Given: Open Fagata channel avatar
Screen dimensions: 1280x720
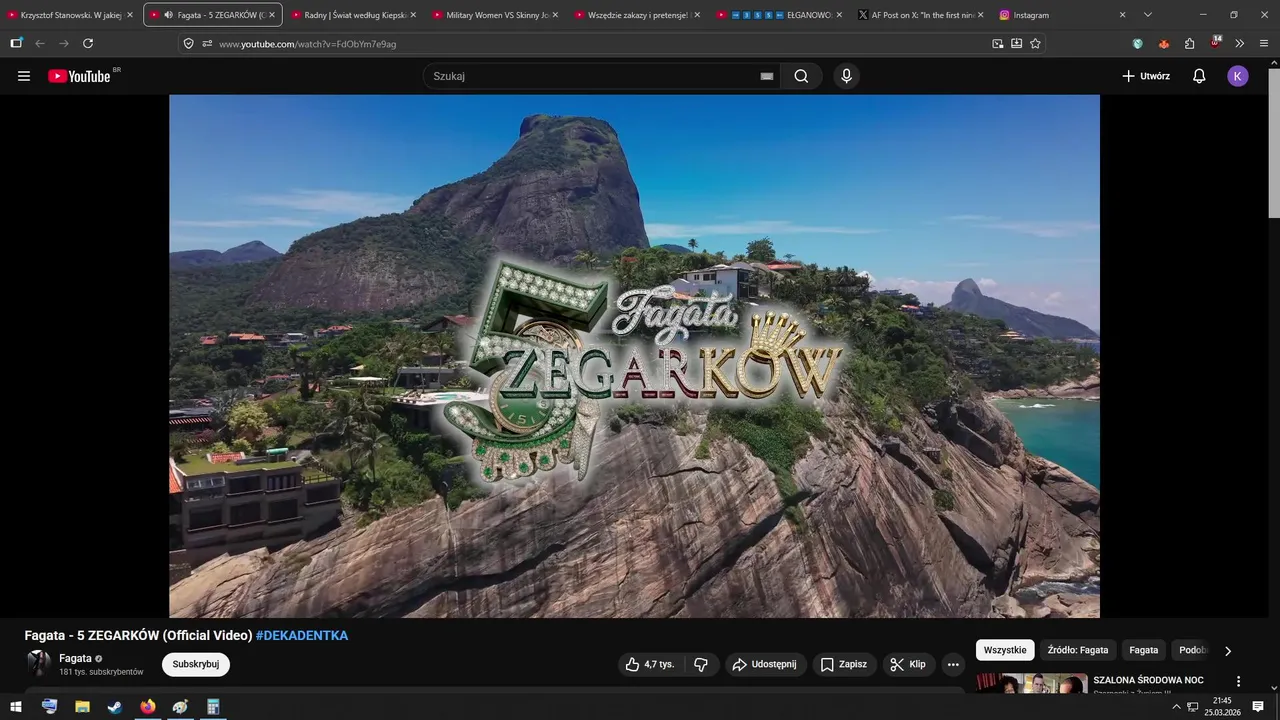Looking at the screenshot, I should pos(38,664).
